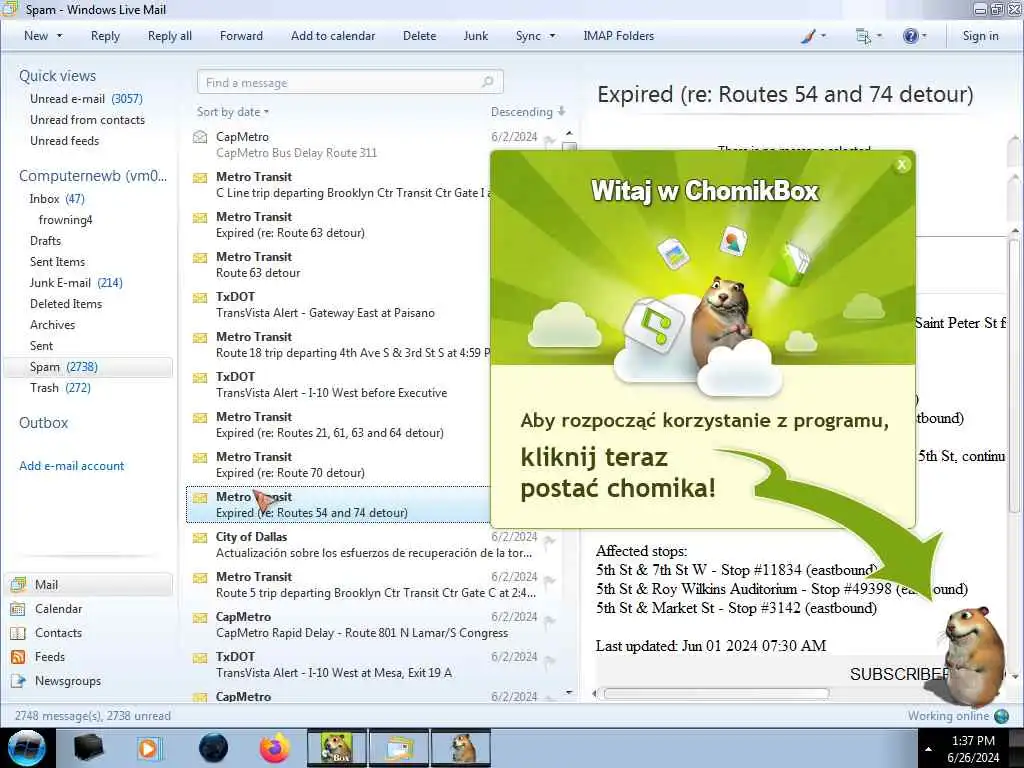Click envelope icon next to Route 63 detour
This screenshot has width=1024, height=768.
tap(200, 257)
